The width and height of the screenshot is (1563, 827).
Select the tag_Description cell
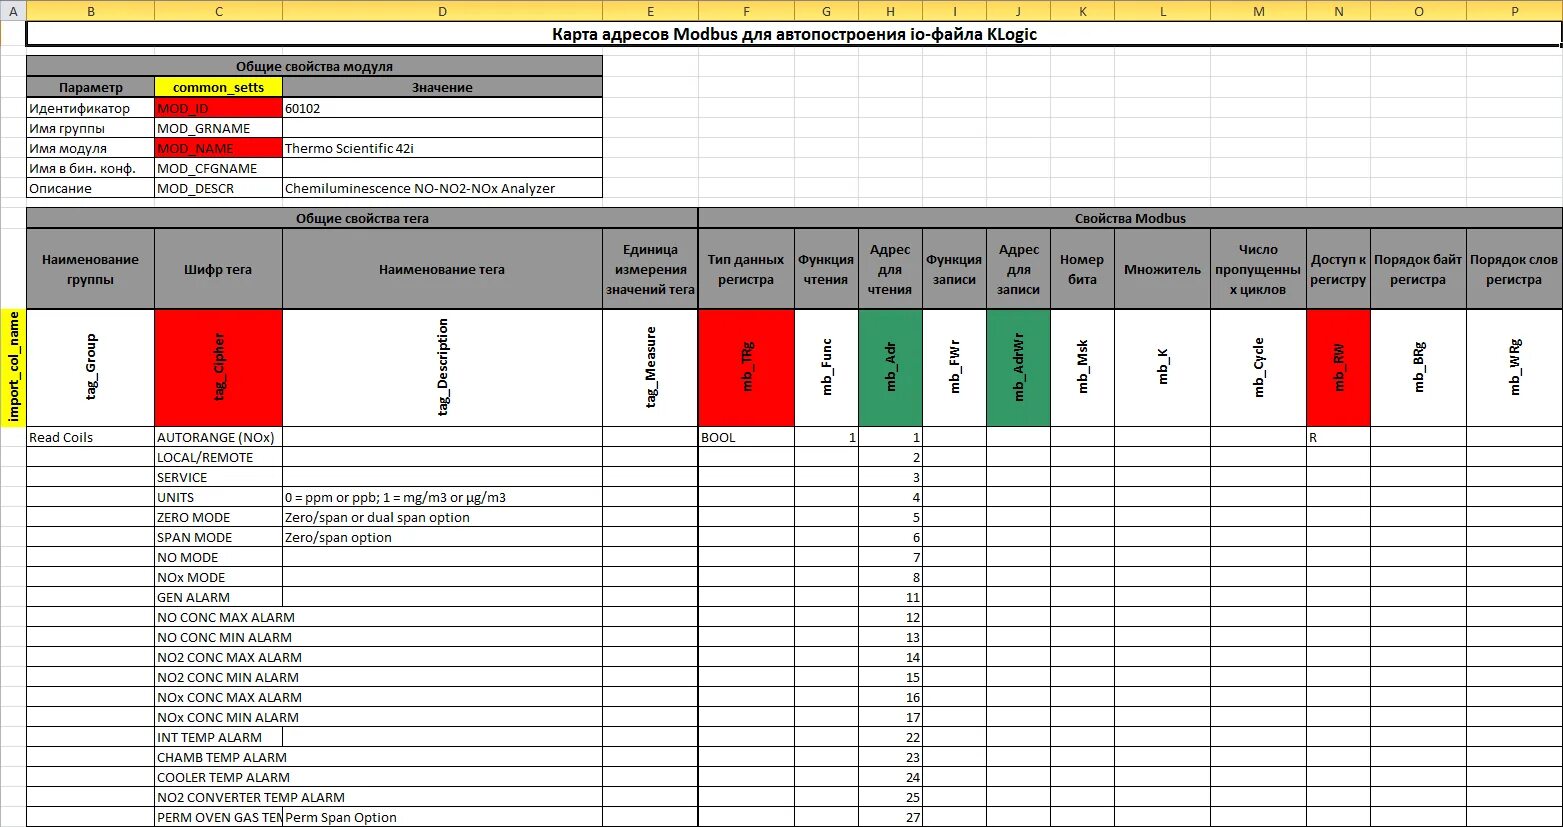pos(443,368)
